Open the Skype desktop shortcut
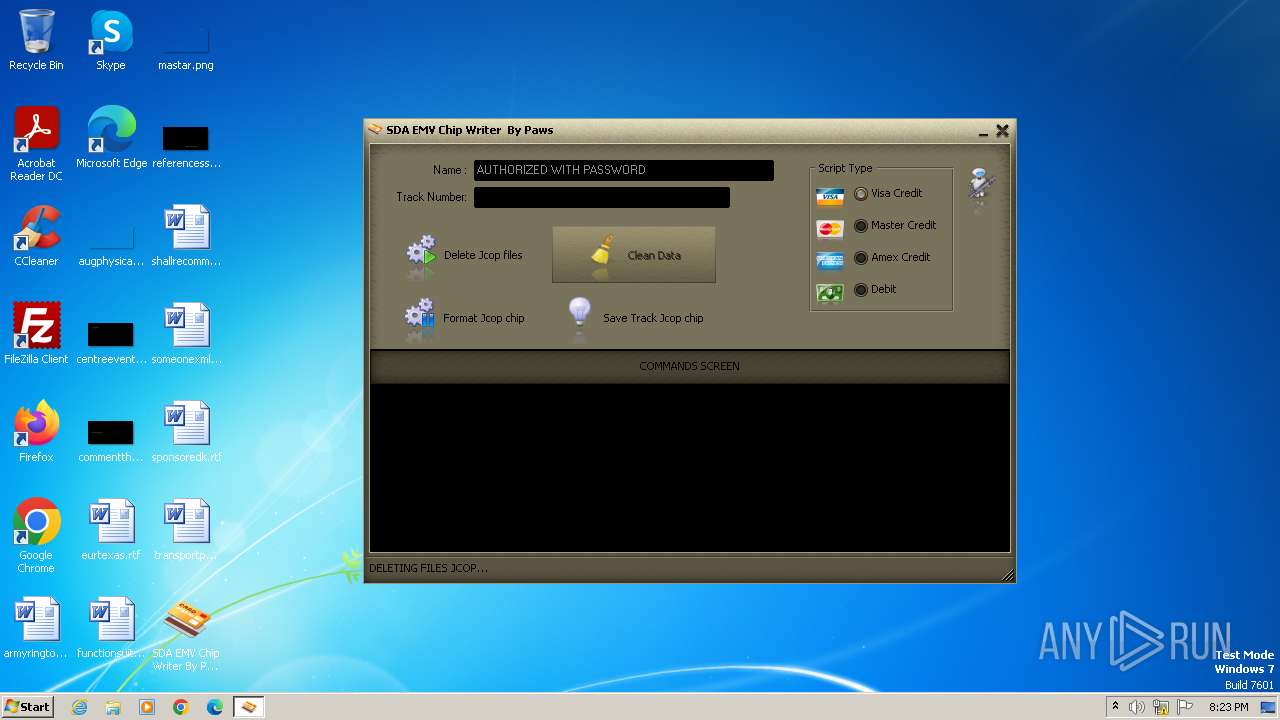 111,40
